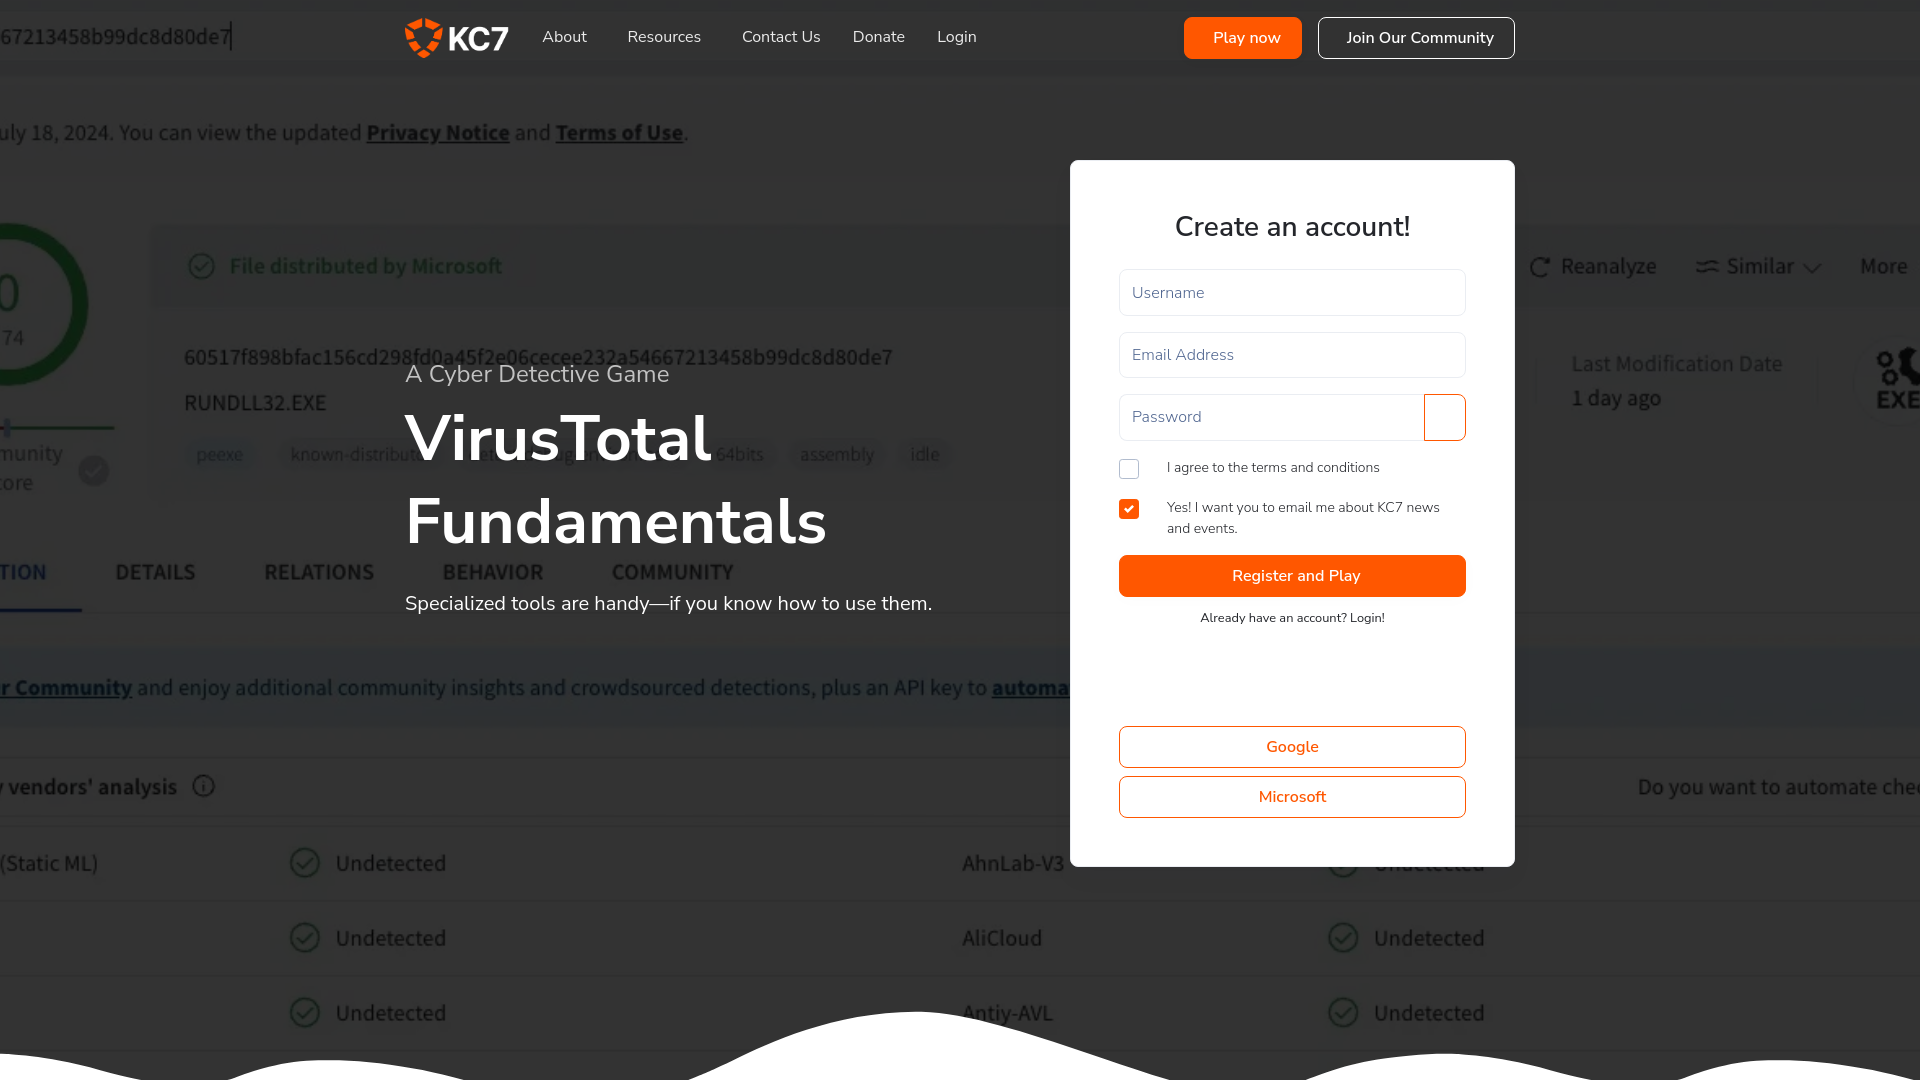This screenshot has width=1920, height=1080.
Task: Click Register and Play button
Action: [1292, 575]
